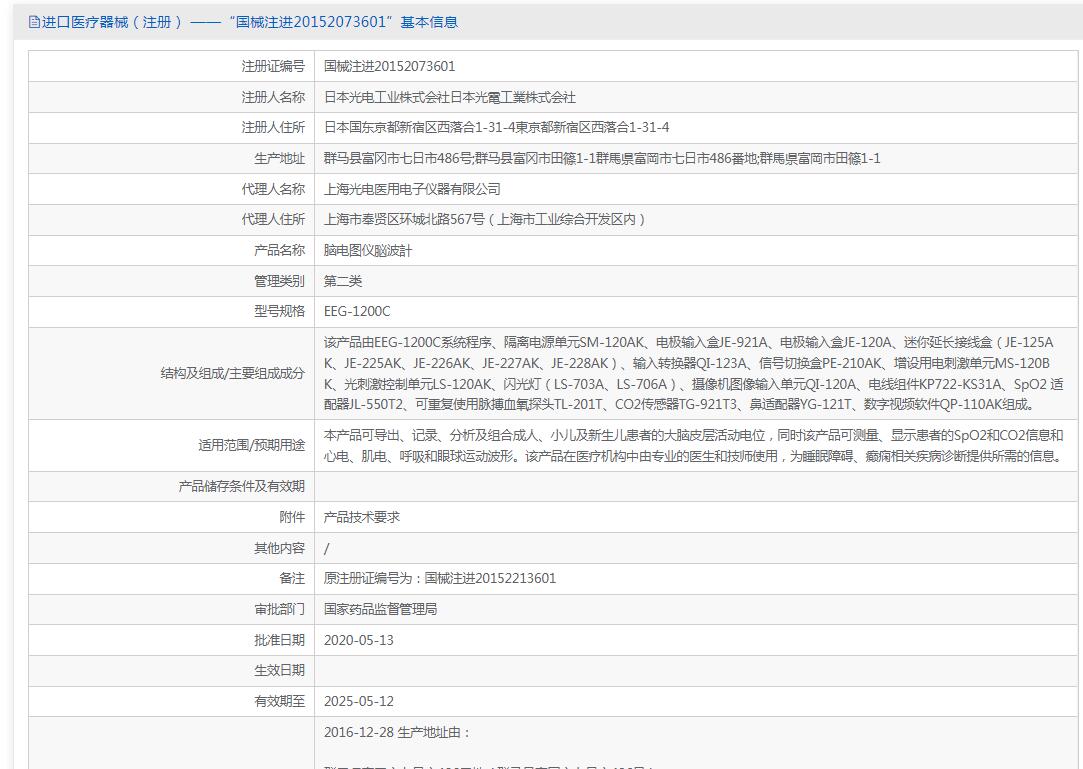
Task: Click the 管理类别 label
Action: point(279,281)
